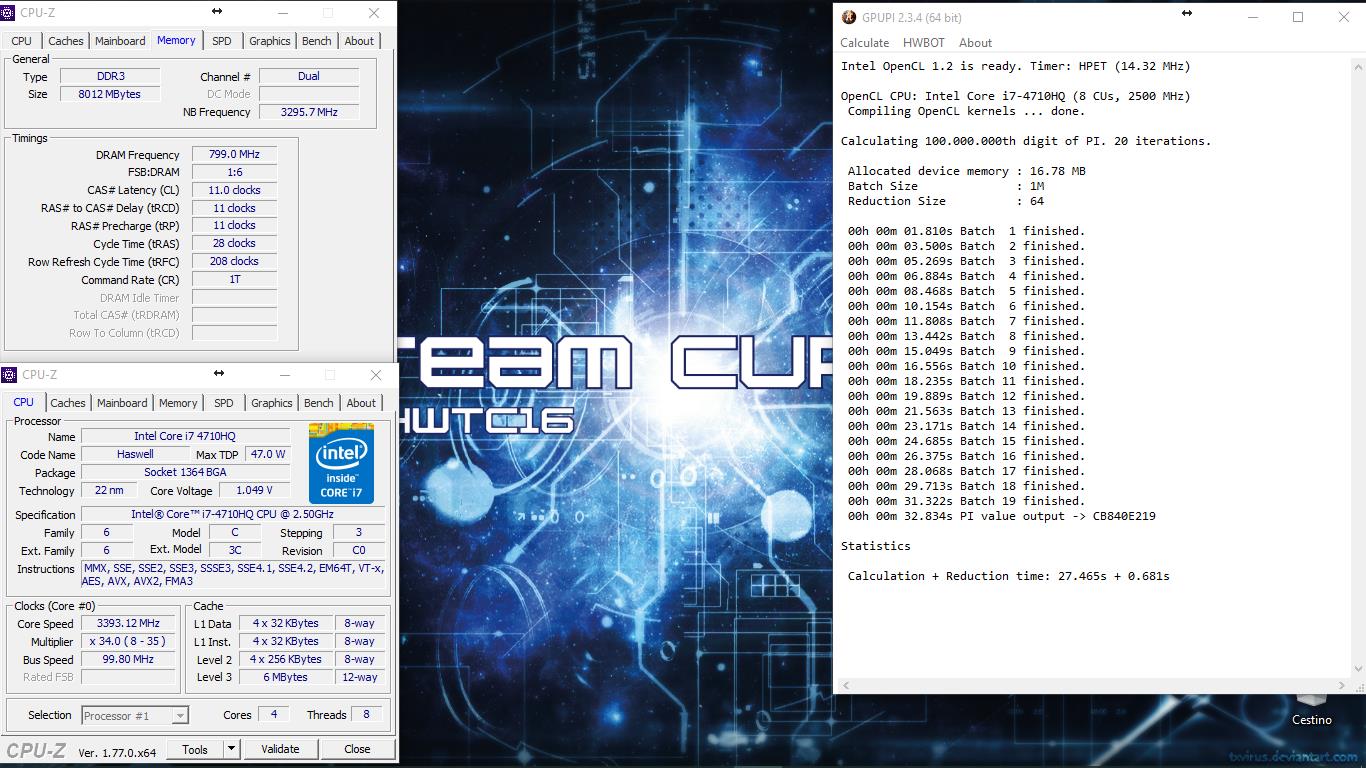The height and width of the screenshot is (768, 1366).
Task: Click the Cores count field showing 4
Action: 273,714
